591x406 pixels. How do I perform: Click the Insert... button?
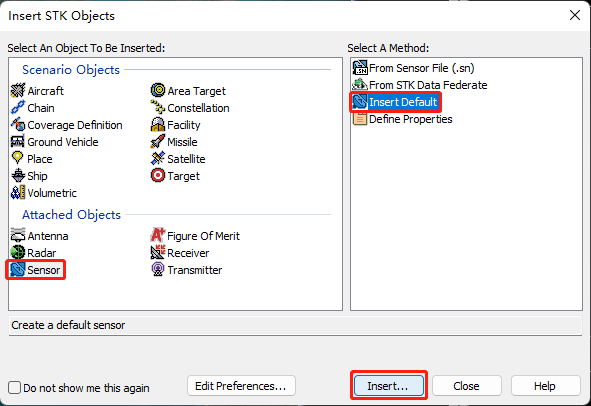coord(389,386)
